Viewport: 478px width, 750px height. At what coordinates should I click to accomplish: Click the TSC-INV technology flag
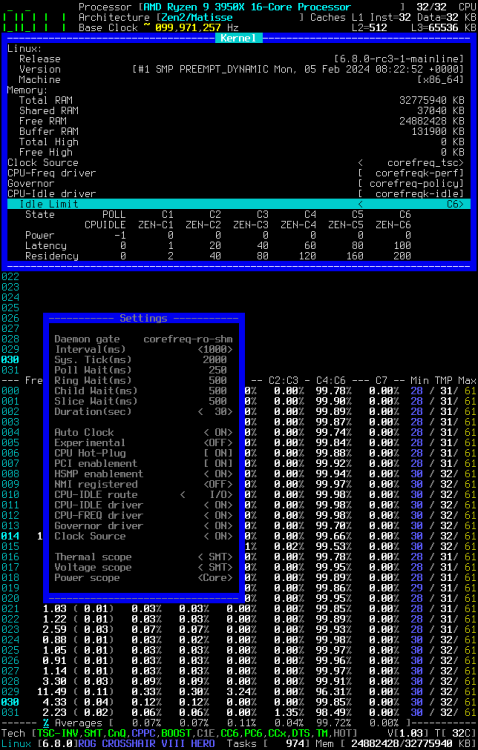click(x=57, y=733)
